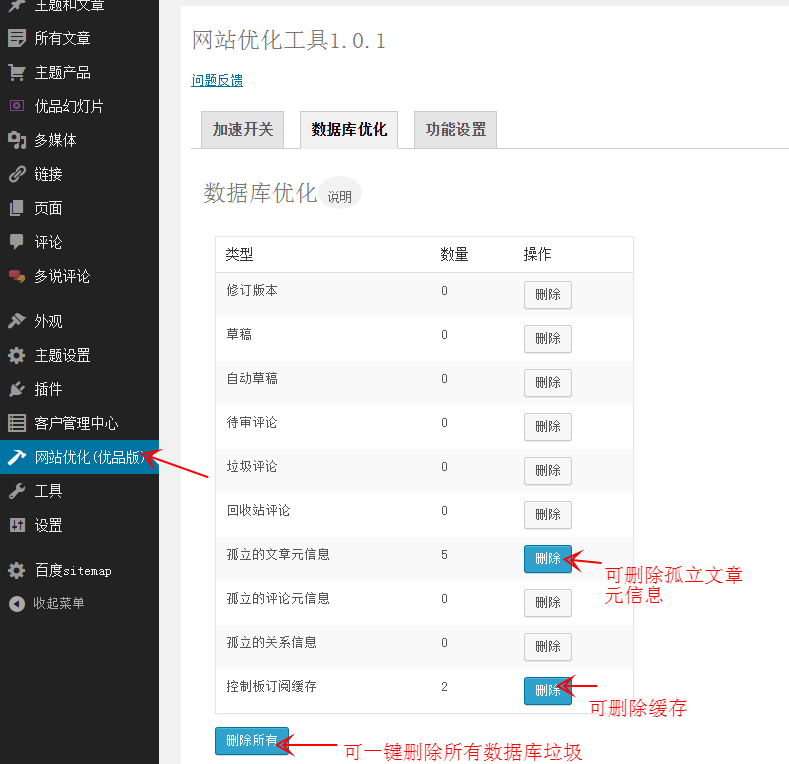The image size is (789, 764).
Task: Click the 百度sitemap gear icon
Action: 17,570
